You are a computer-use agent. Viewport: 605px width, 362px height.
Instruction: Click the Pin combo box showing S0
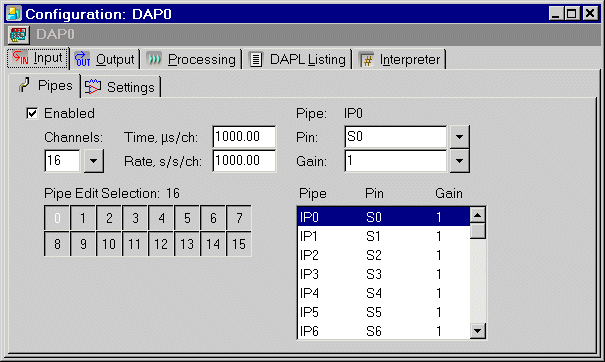[x=395, y=137]
